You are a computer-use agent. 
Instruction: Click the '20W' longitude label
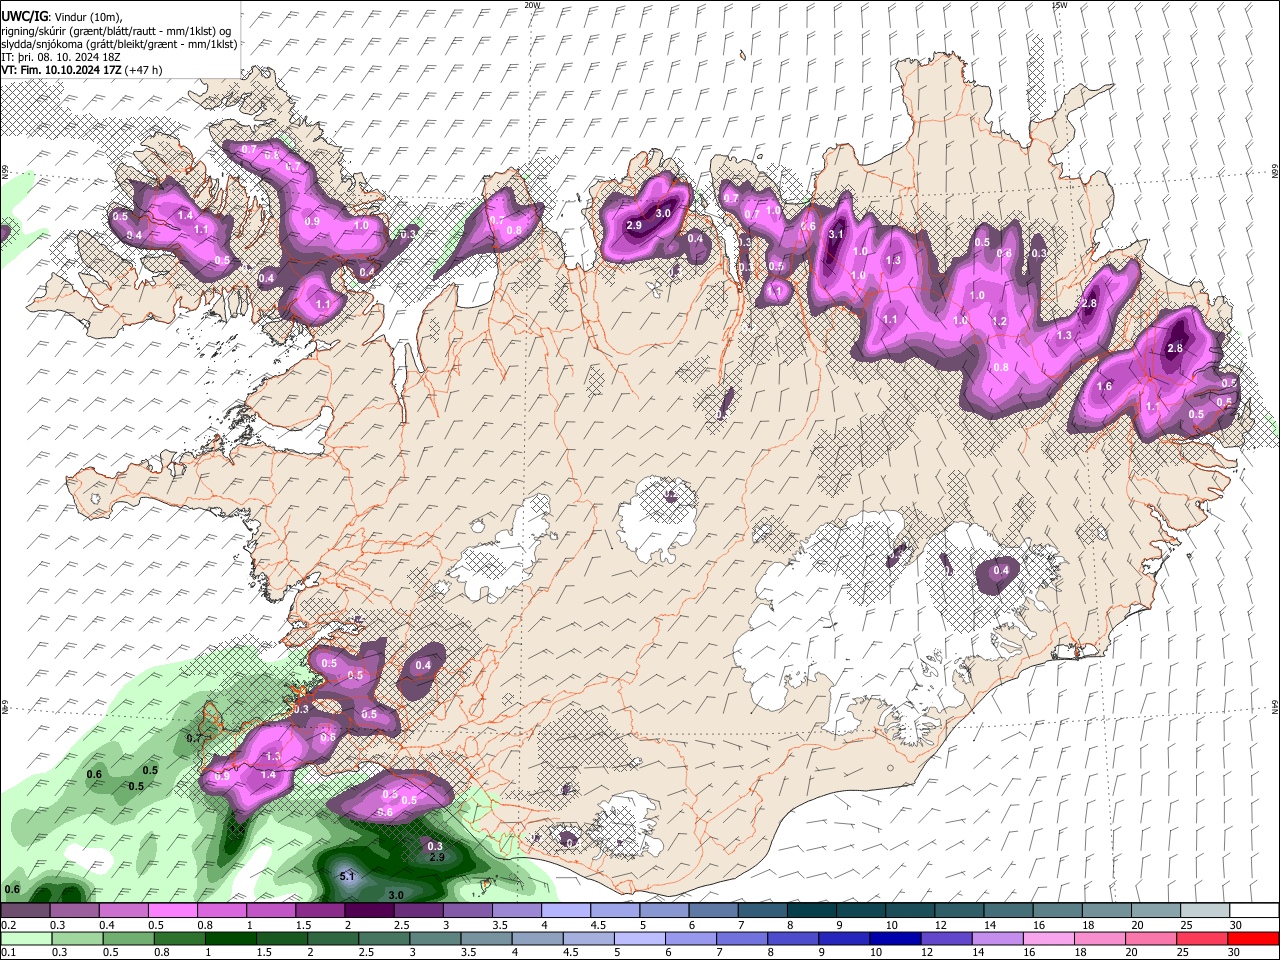[x=532, y=5]
